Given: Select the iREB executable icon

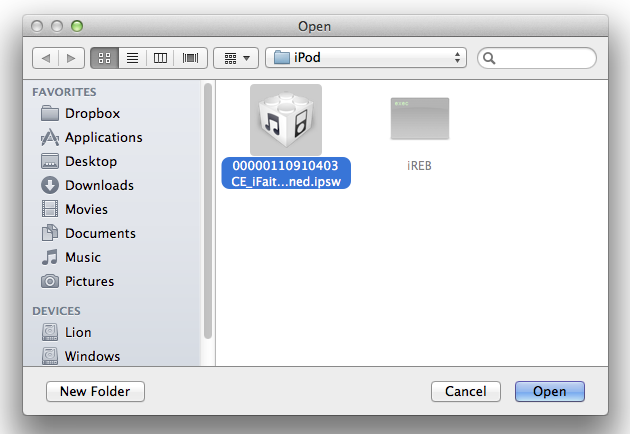Looking at the screenshot, I should click(x=420, y=119).
